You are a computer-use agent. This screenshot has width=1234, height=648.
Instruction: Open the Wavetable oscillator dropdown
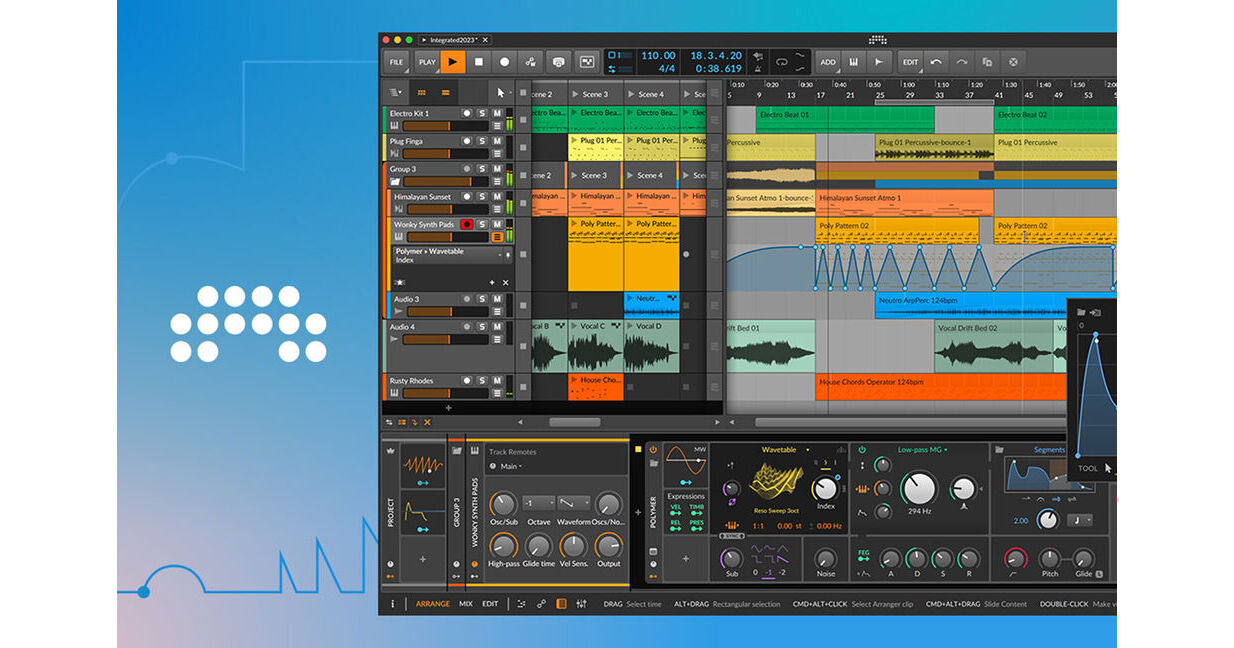[785, 450]
